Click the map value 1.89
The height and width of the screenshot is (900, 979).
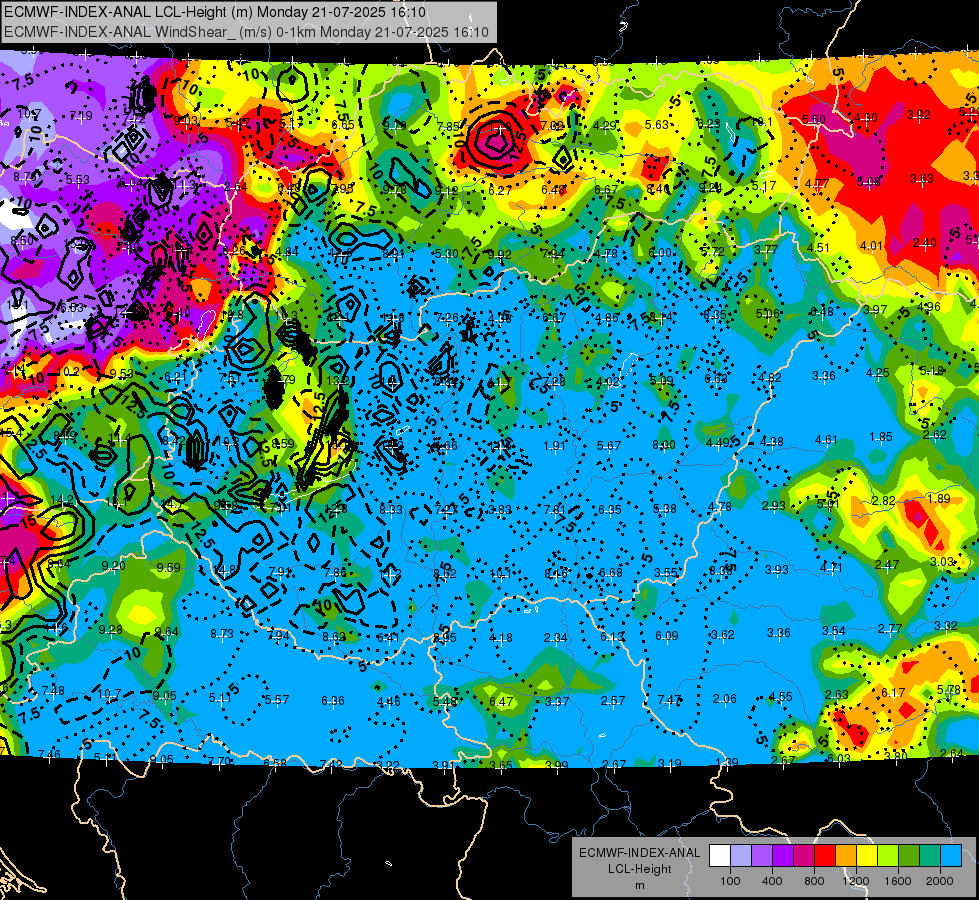tap(939, 498)
